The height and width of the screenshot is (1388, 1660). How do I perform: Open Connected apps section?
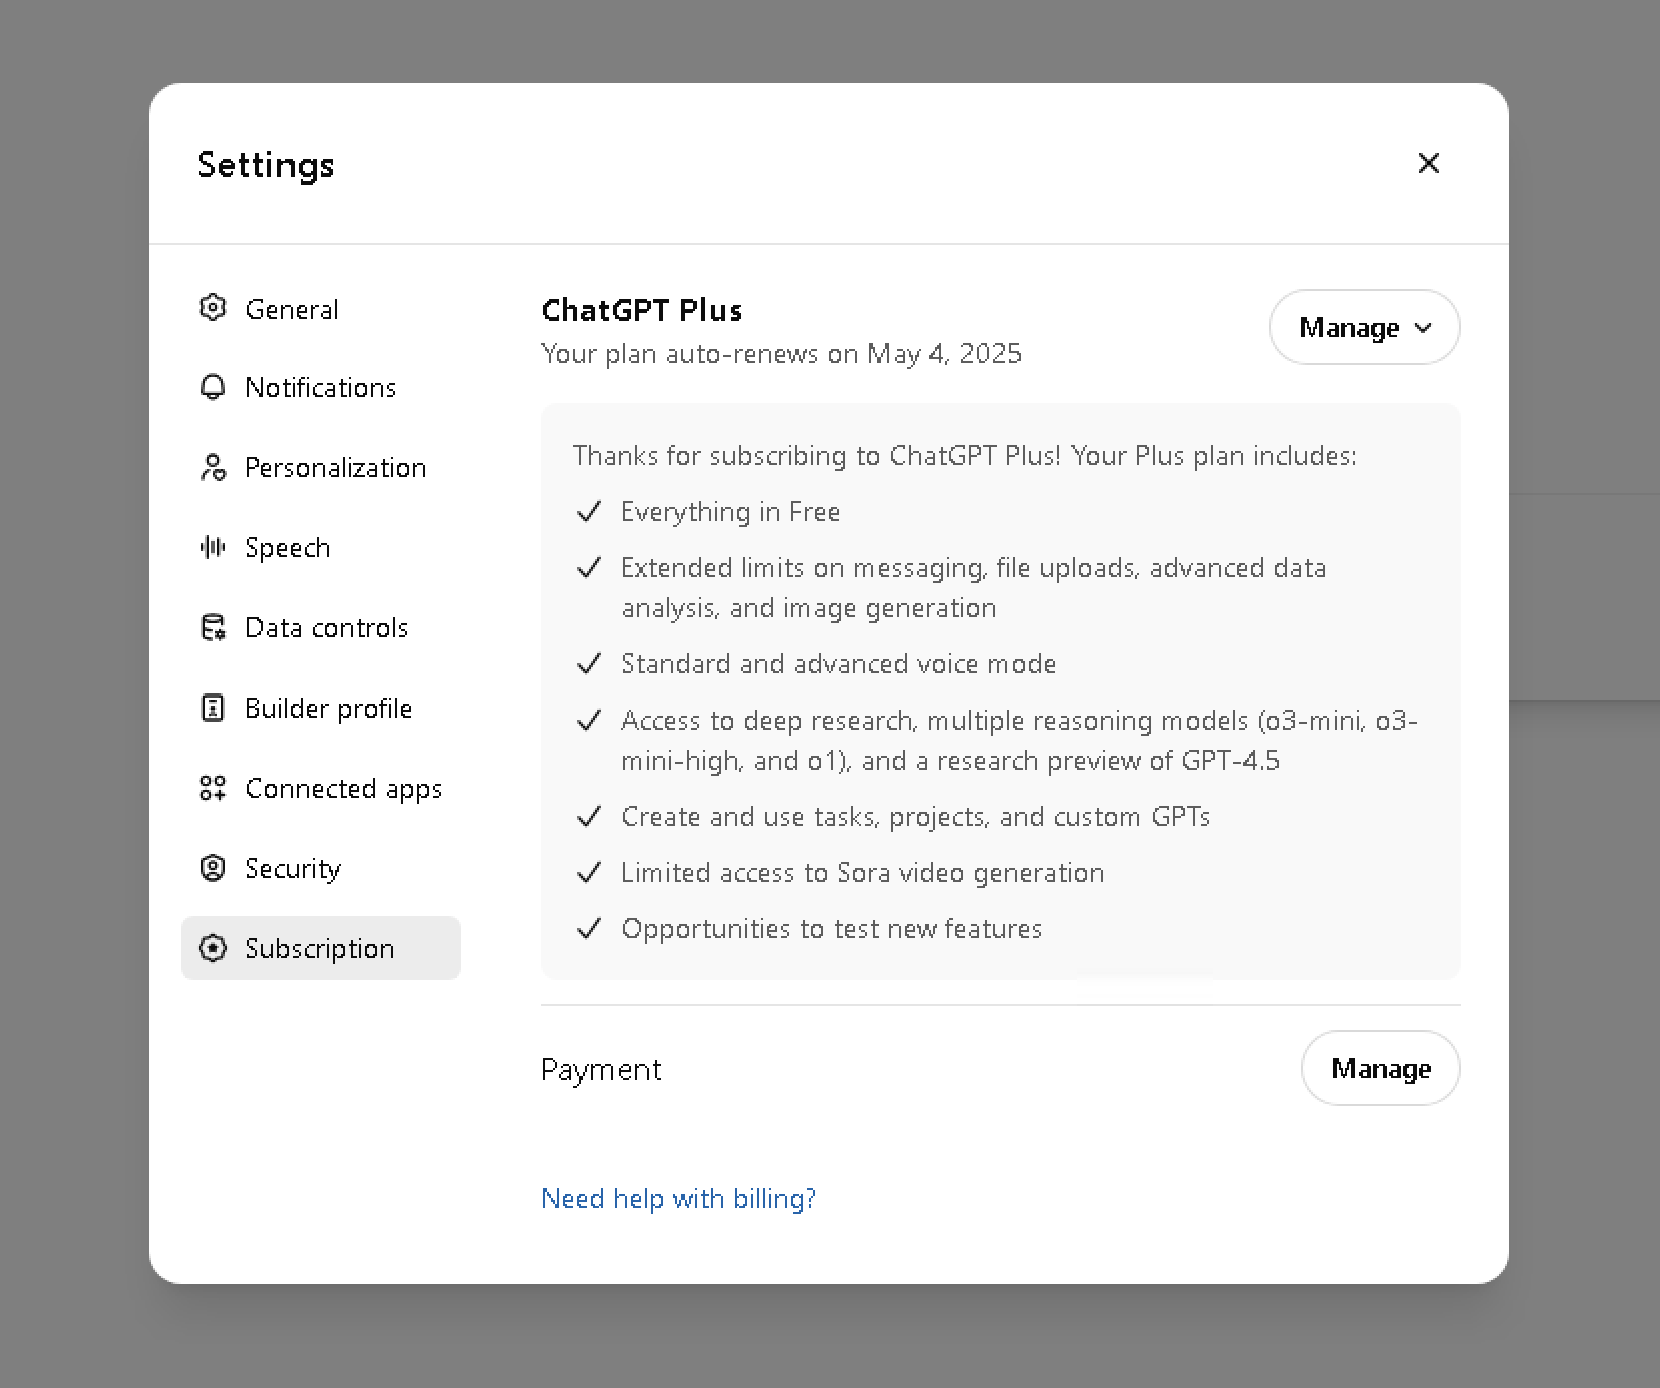coord(321,788)
